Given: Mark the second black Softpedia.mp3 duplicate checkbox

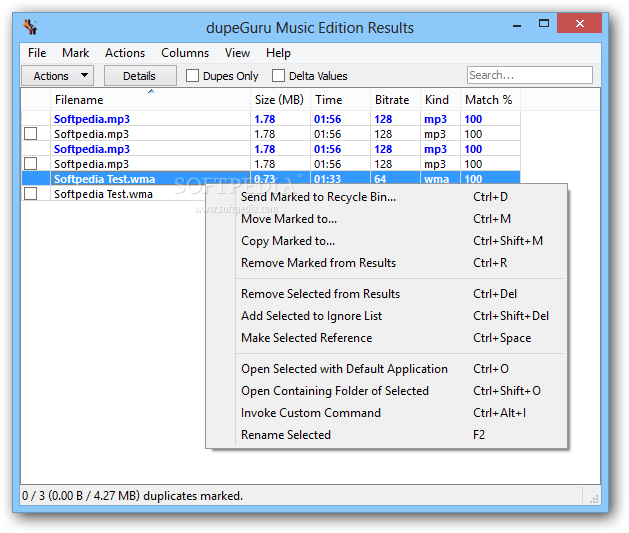Looking at the screenshot, I should tap(30, 164).
